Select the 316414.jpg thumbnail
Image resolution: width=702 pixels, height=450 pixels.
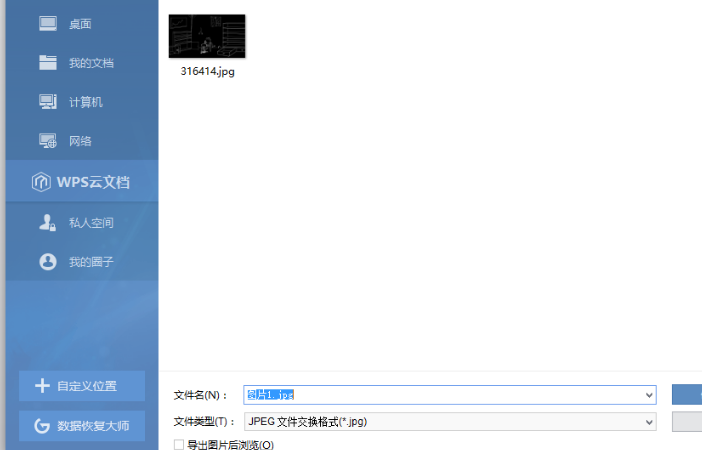207,36
